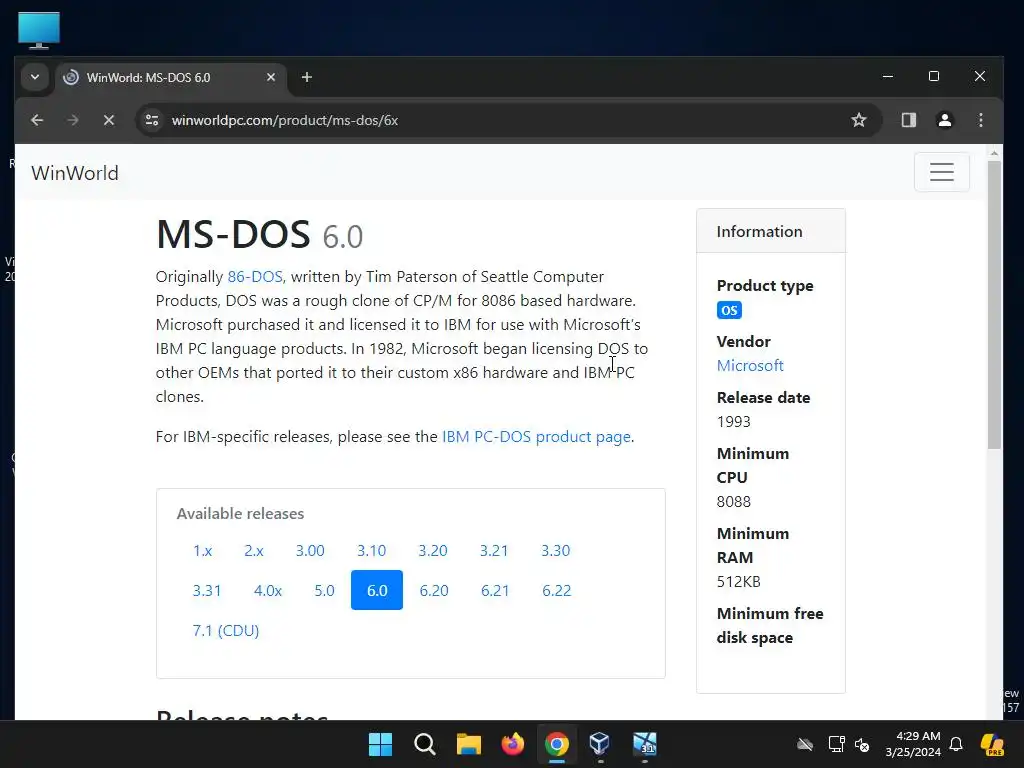The image size is (1024, 768).
Task: Select release 3.21
Action: (494, 551)
